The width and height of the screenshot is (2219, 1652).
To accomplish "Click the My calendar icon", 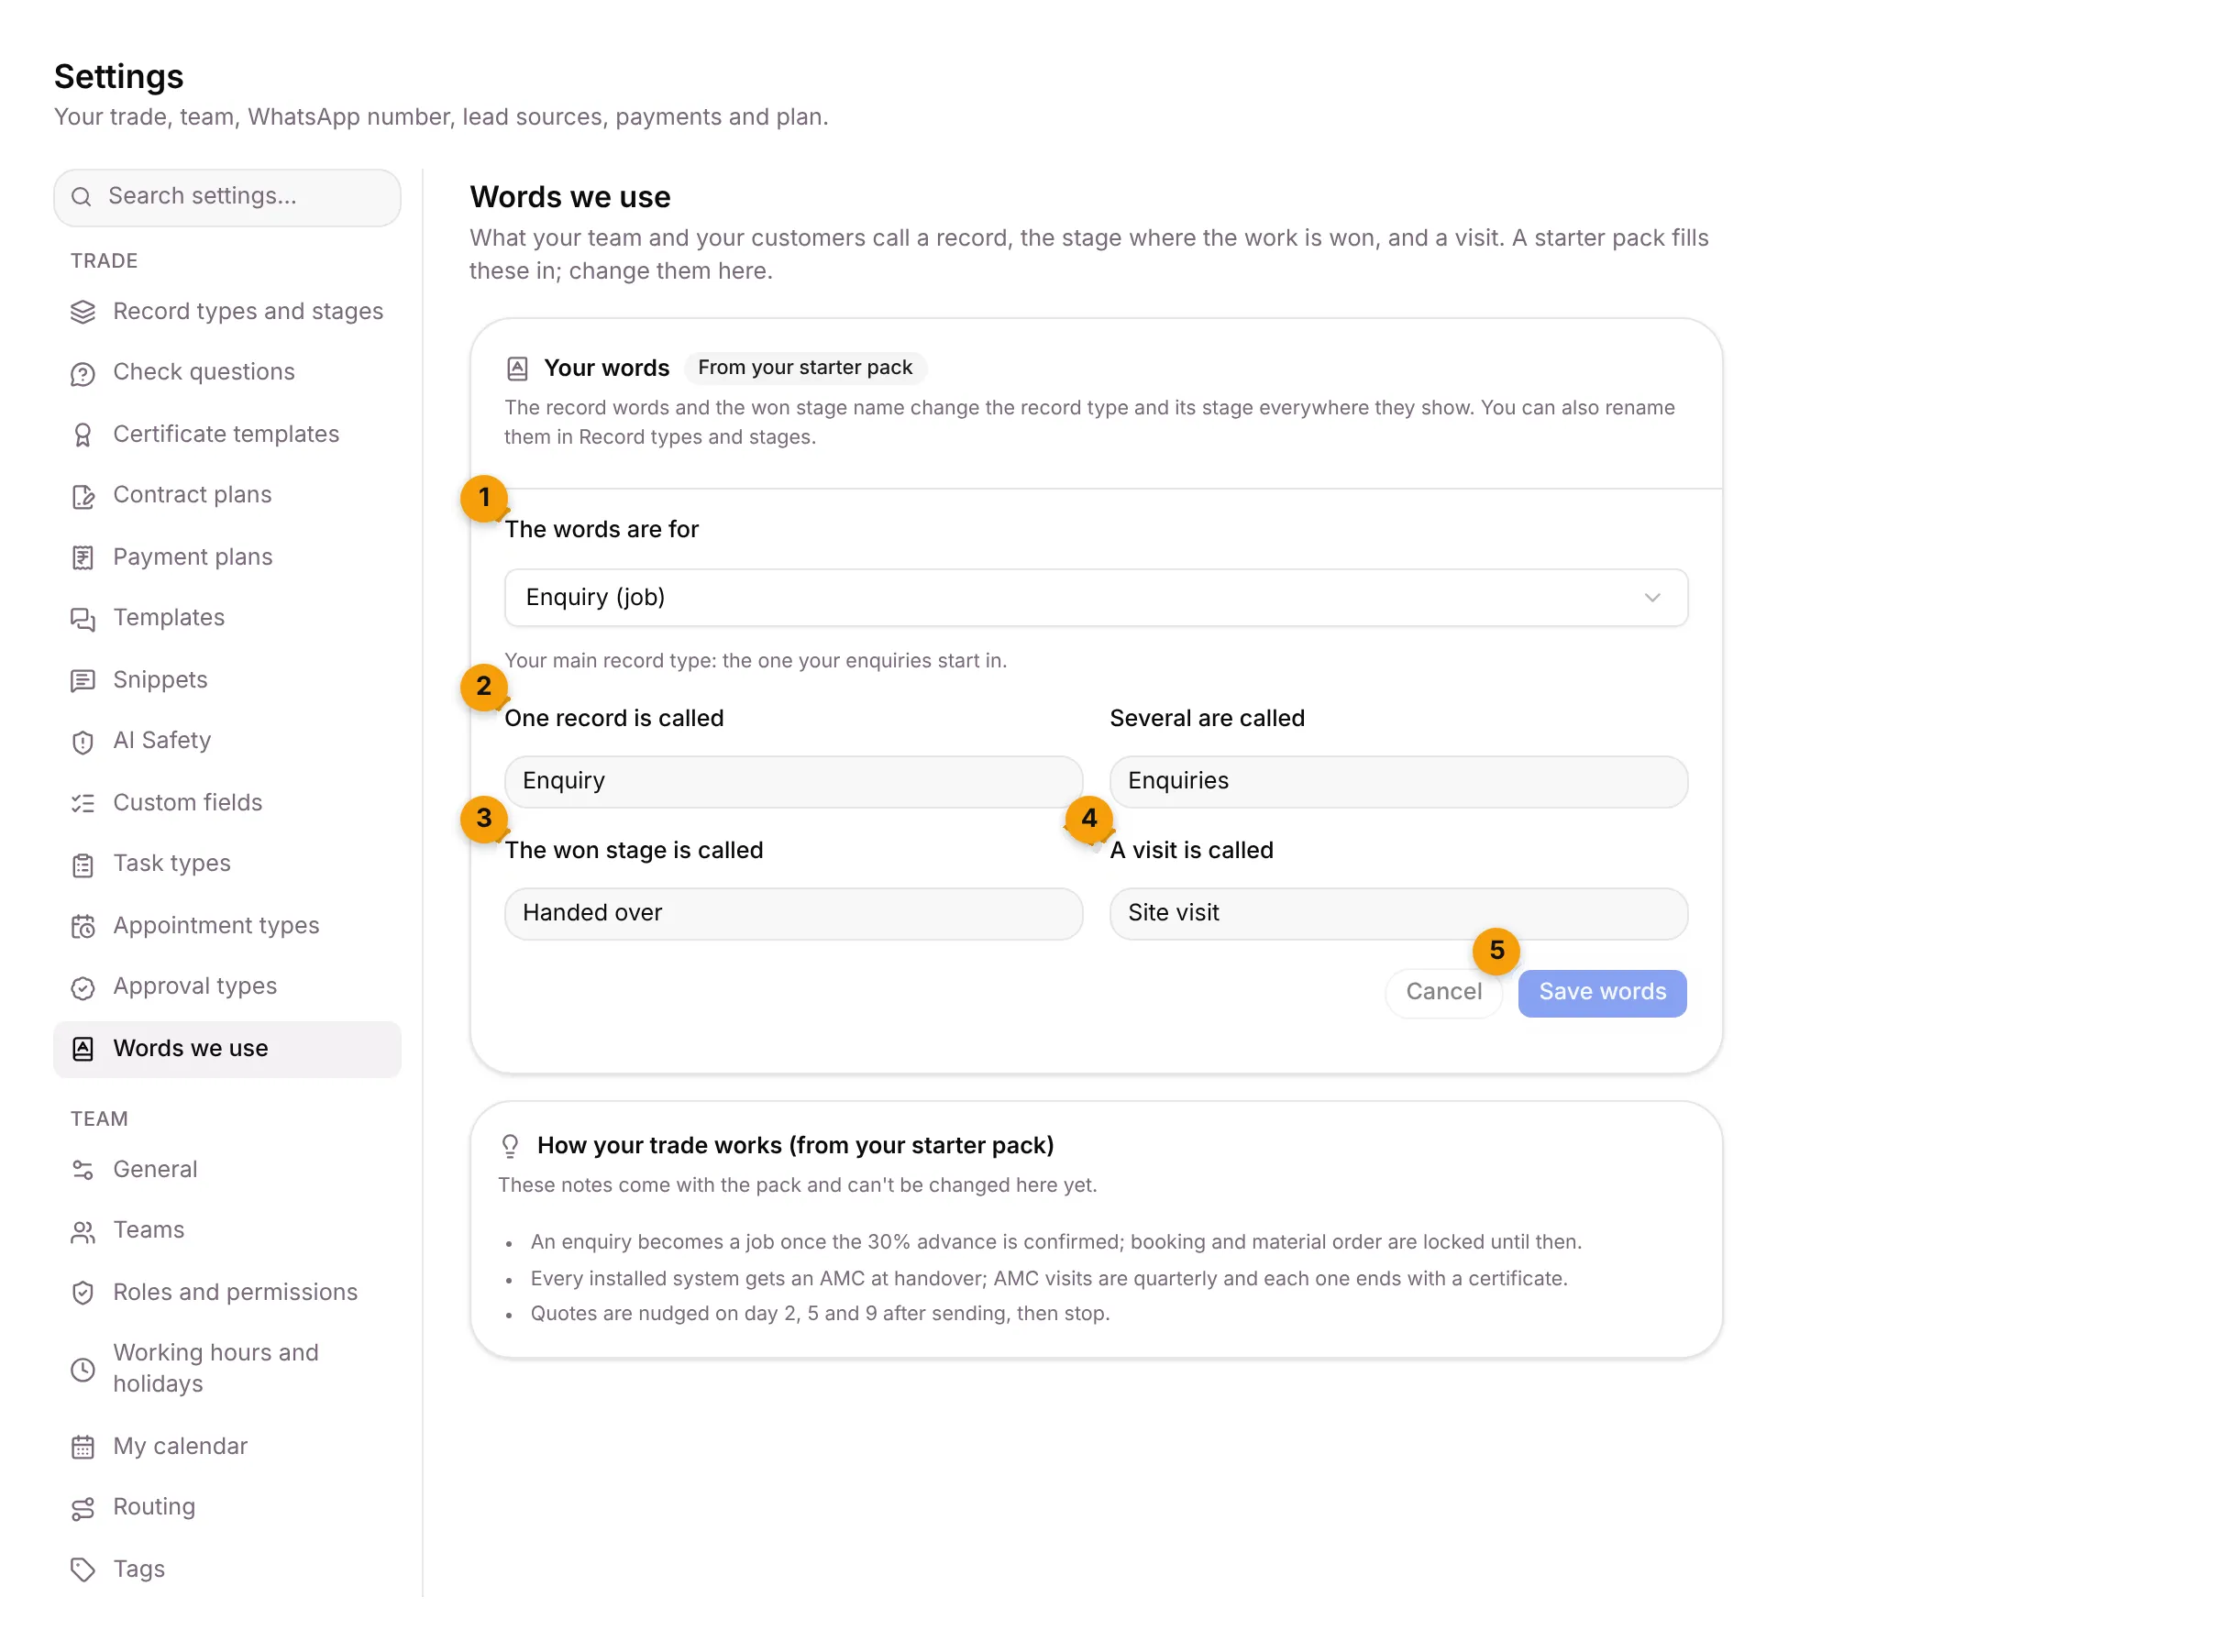I will pos(83,1447).
